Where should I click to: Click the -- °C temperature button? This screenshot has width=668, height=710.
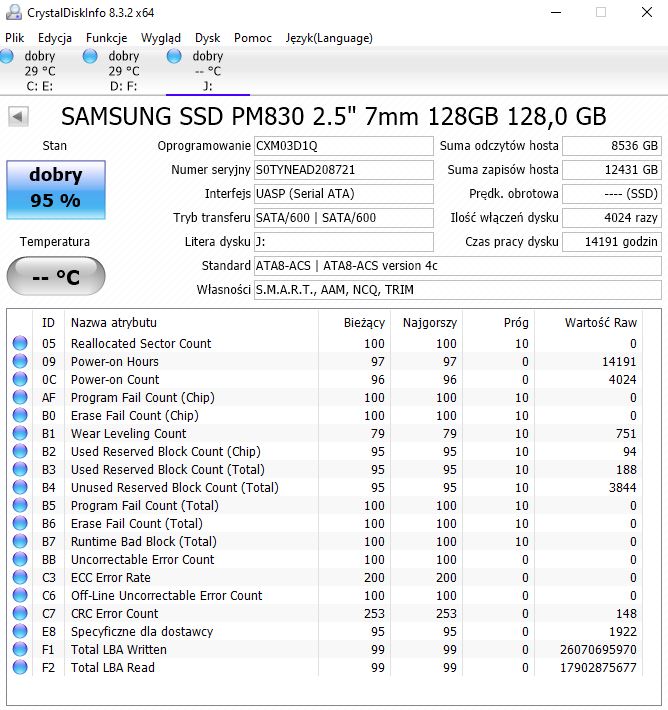56,276
